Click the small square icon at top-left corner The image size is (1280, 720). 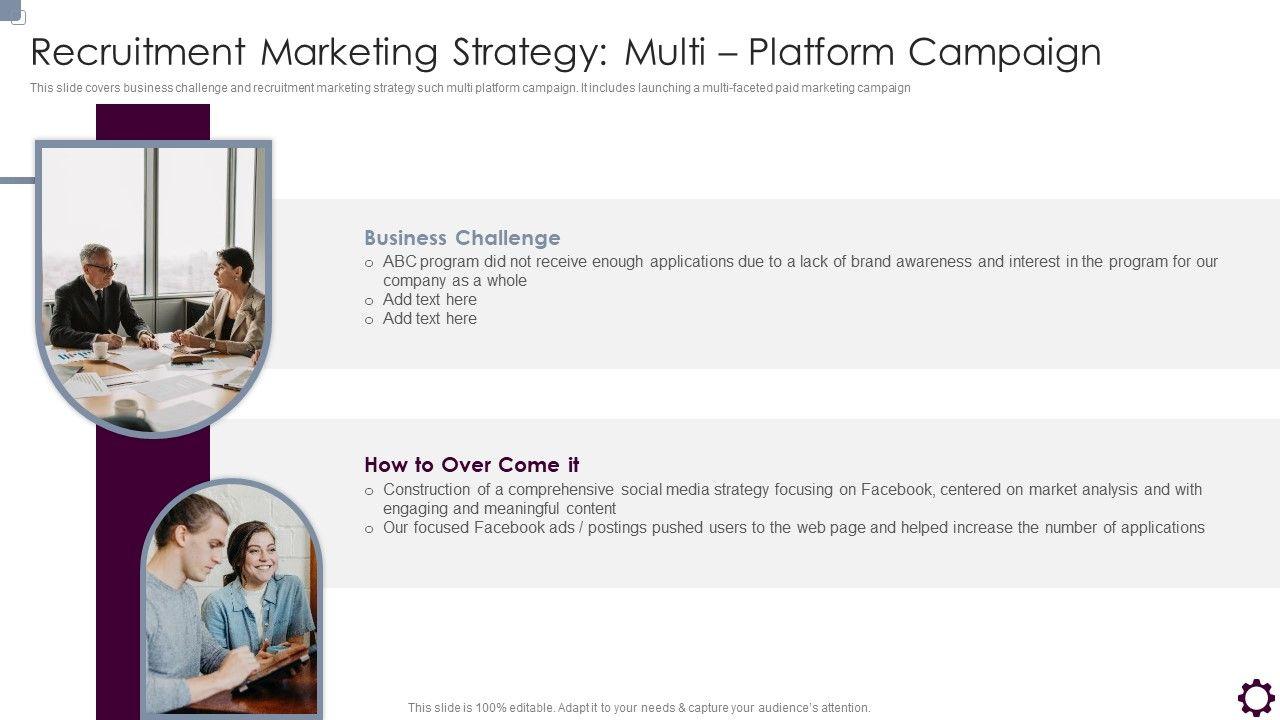[x=17, y=17]
